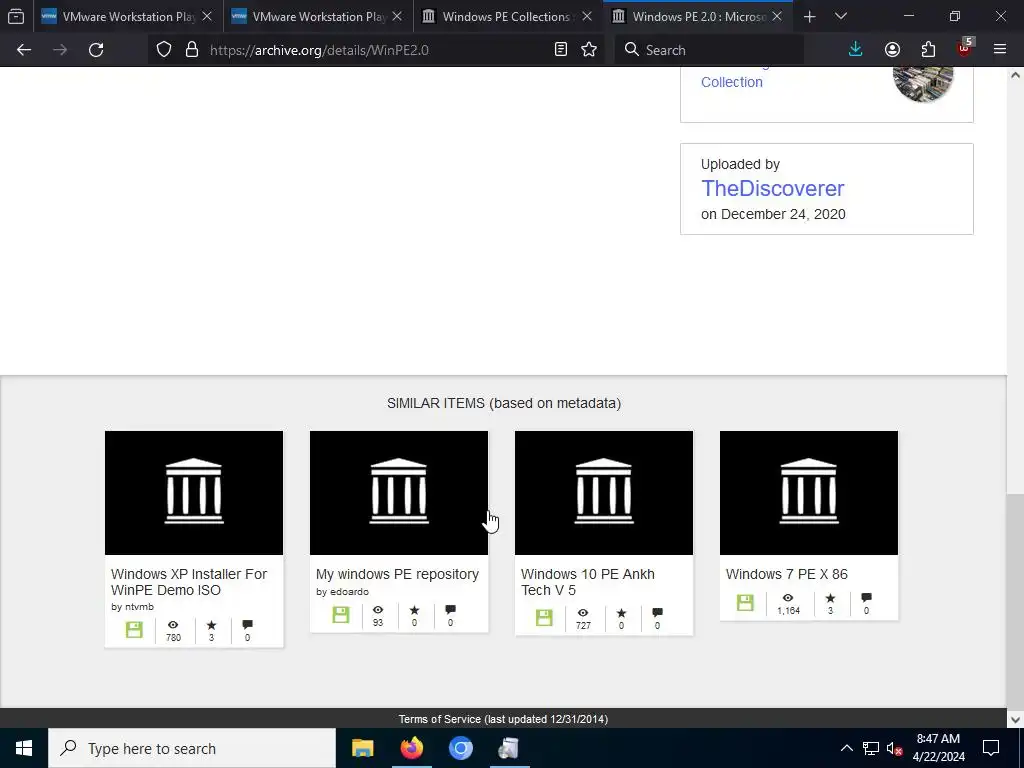Click Type here to search taskbar box
1024x768 pixels.
[x=192, y=748]
